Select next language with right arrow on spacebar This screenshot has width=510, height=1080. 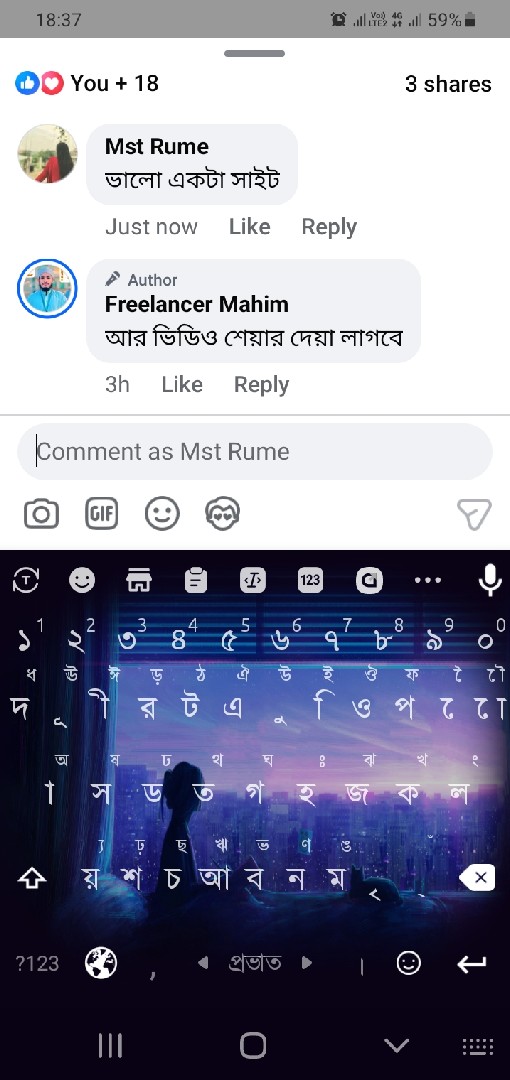[307, 963]
